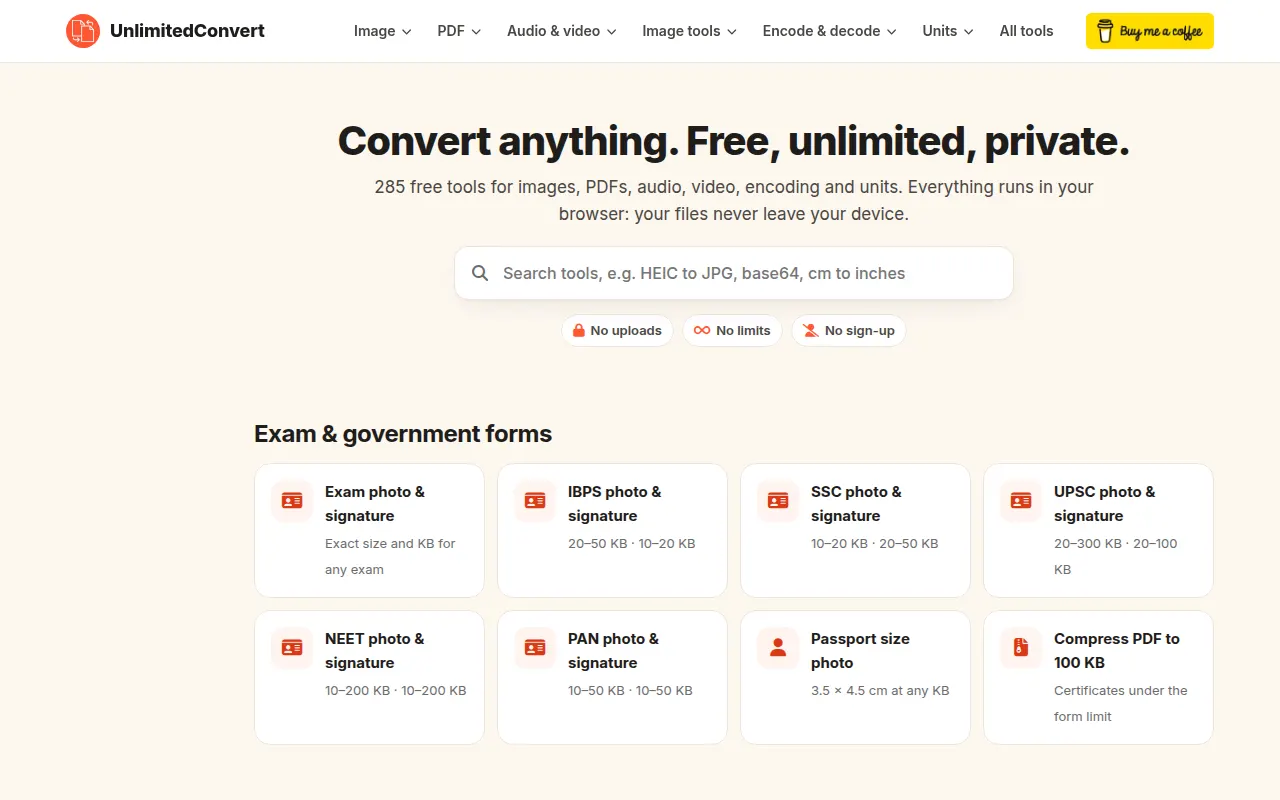
Task: Click the UnlimitedConvert brand name
Action: coord(187,31)
